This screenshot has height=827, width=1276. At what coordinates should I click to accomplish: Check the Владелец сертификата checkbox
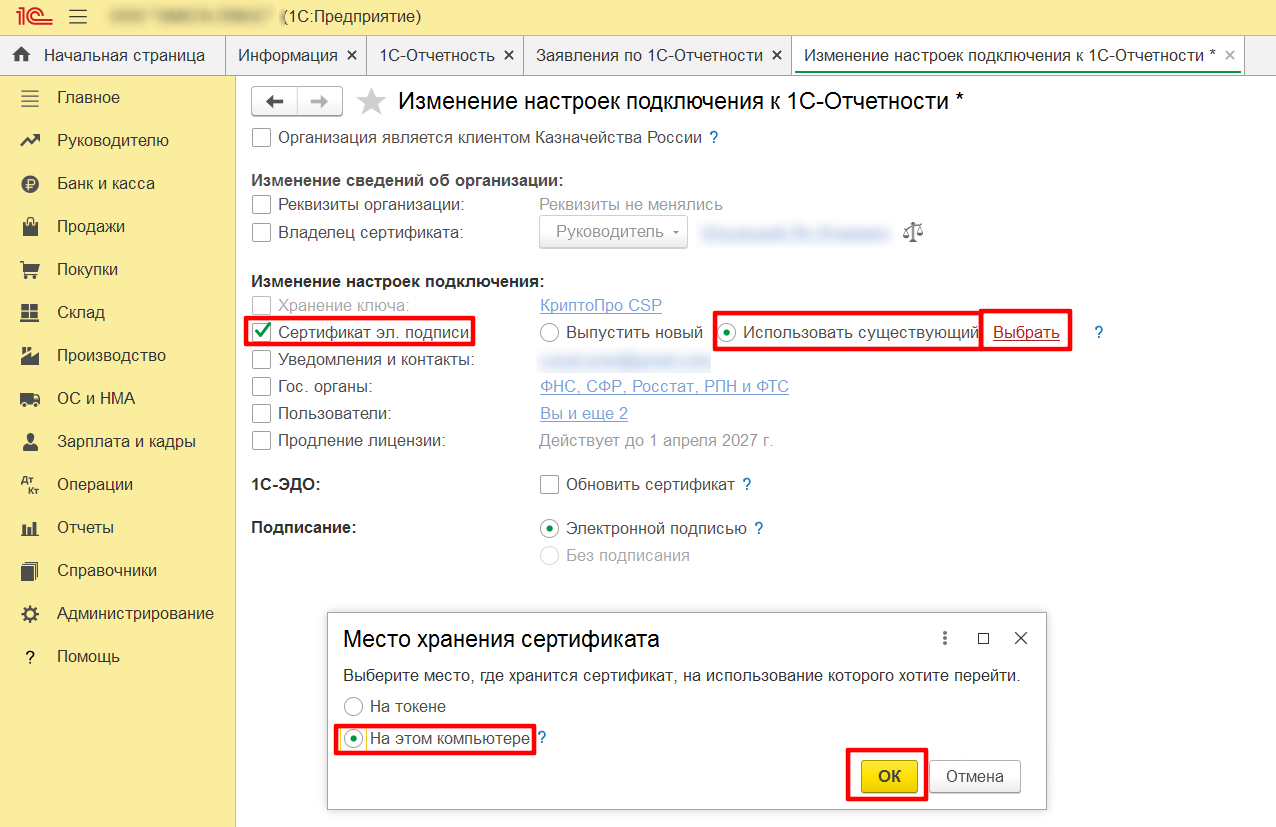[x=261, y=232]
